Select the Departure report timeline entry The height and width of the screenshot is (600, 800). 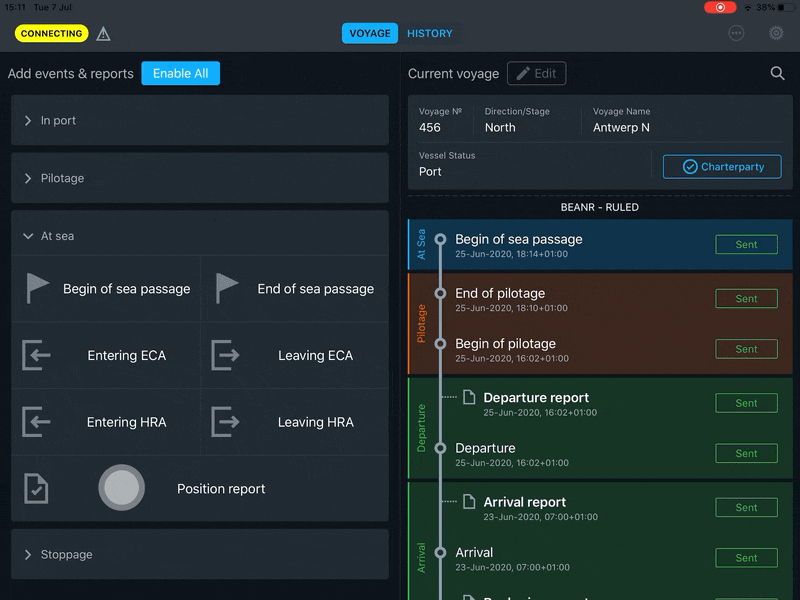tap(536, 398)
